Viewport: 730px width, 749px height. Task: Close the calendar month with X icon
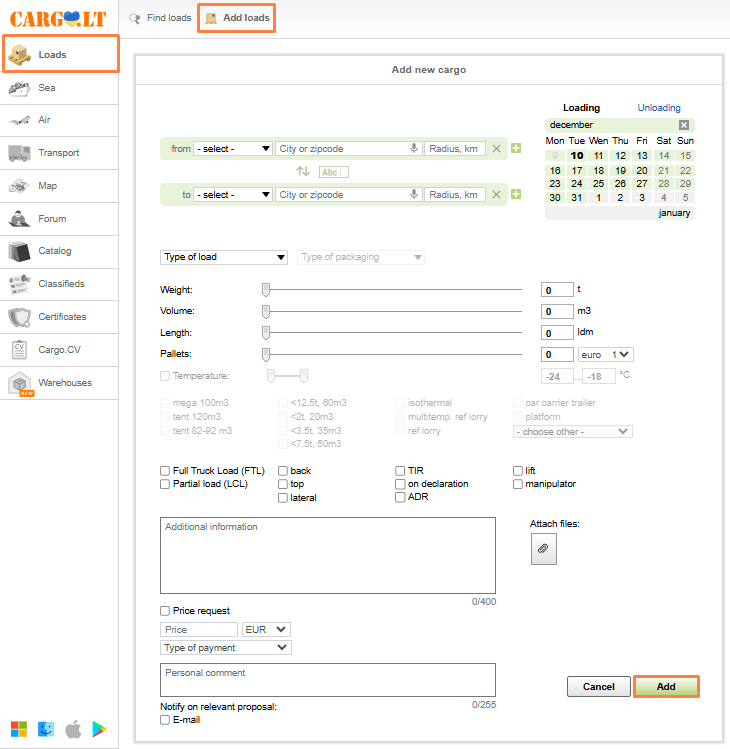pos(684,125)
